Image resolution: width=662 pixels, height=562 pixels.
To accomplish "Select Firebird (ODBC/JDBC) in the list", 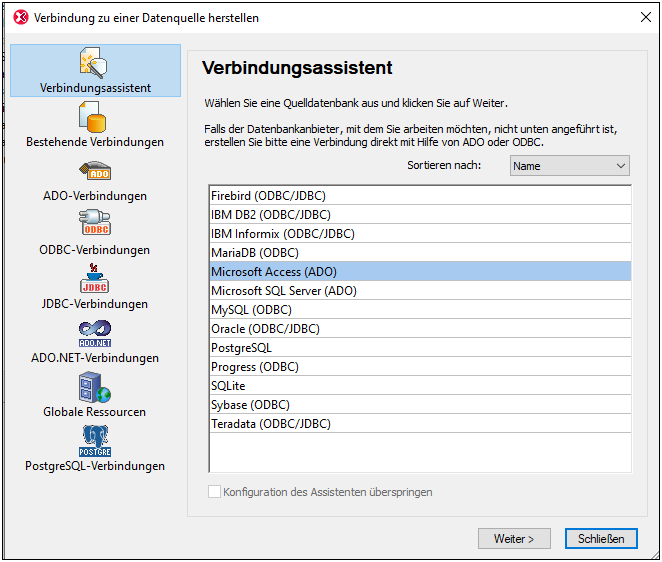I will tap(421, 195).
